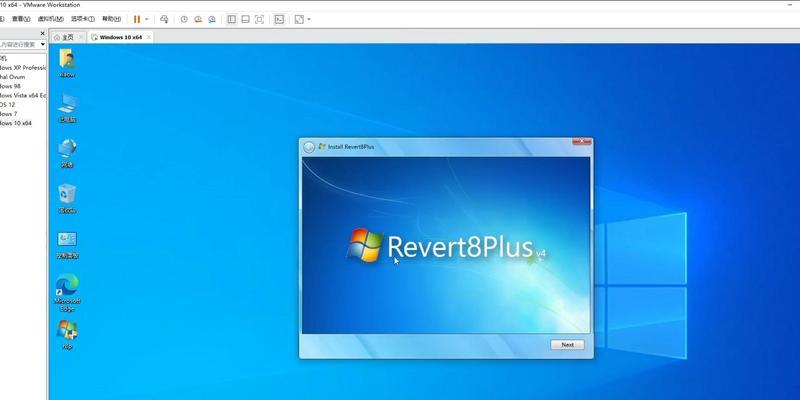The width and height of the screenshot is (800, 400).
Task: Open the library search dropdown arrow
Action: click(43, 44)
